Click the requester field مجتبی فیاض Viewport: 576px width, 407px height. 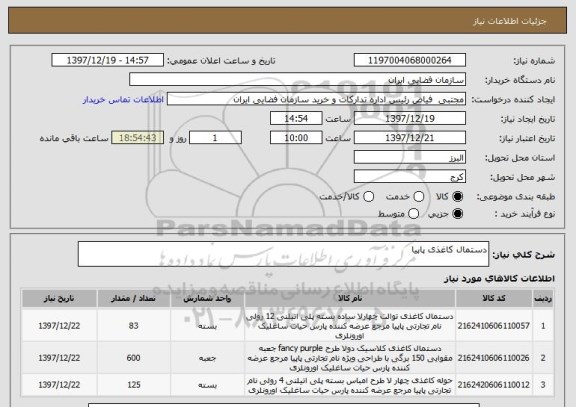(x=316, y=99)
